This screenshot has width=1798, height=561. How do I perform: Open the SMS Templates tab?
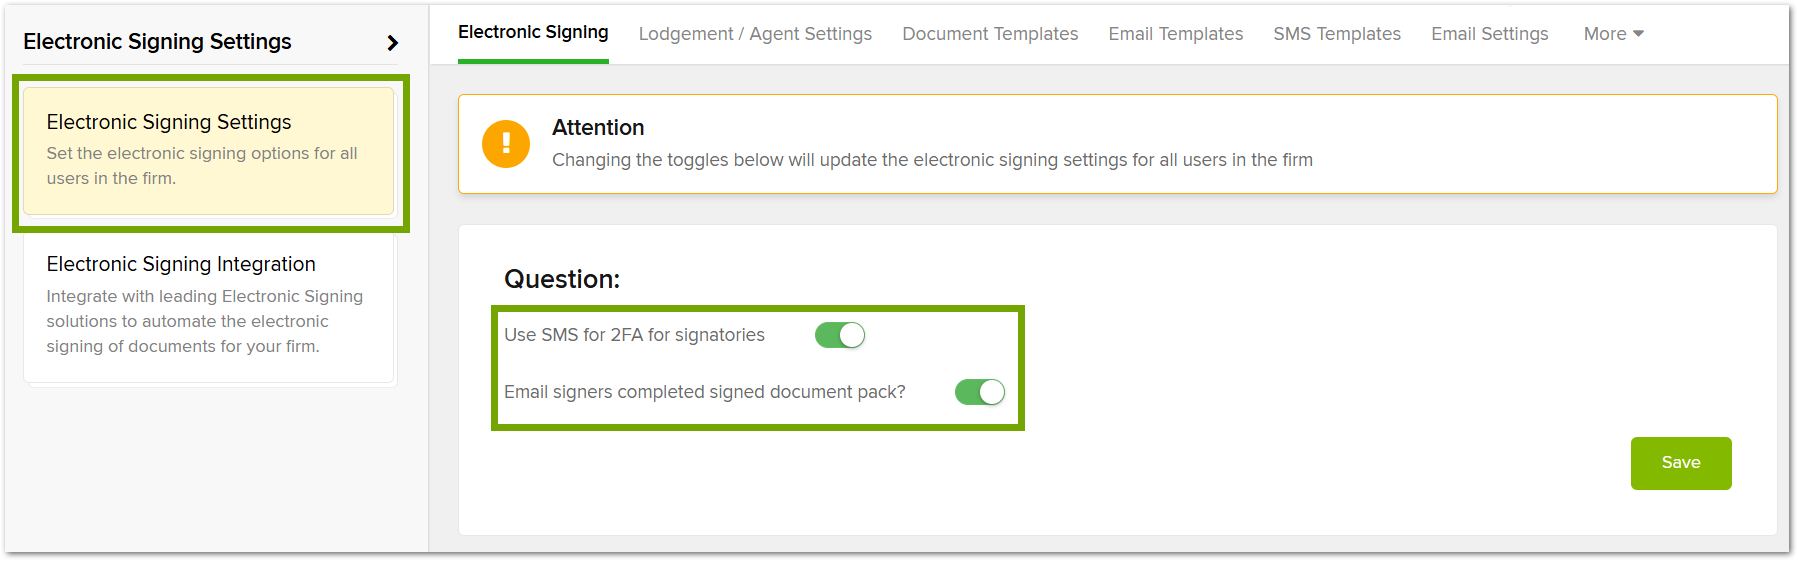[x=1337, y=34]
